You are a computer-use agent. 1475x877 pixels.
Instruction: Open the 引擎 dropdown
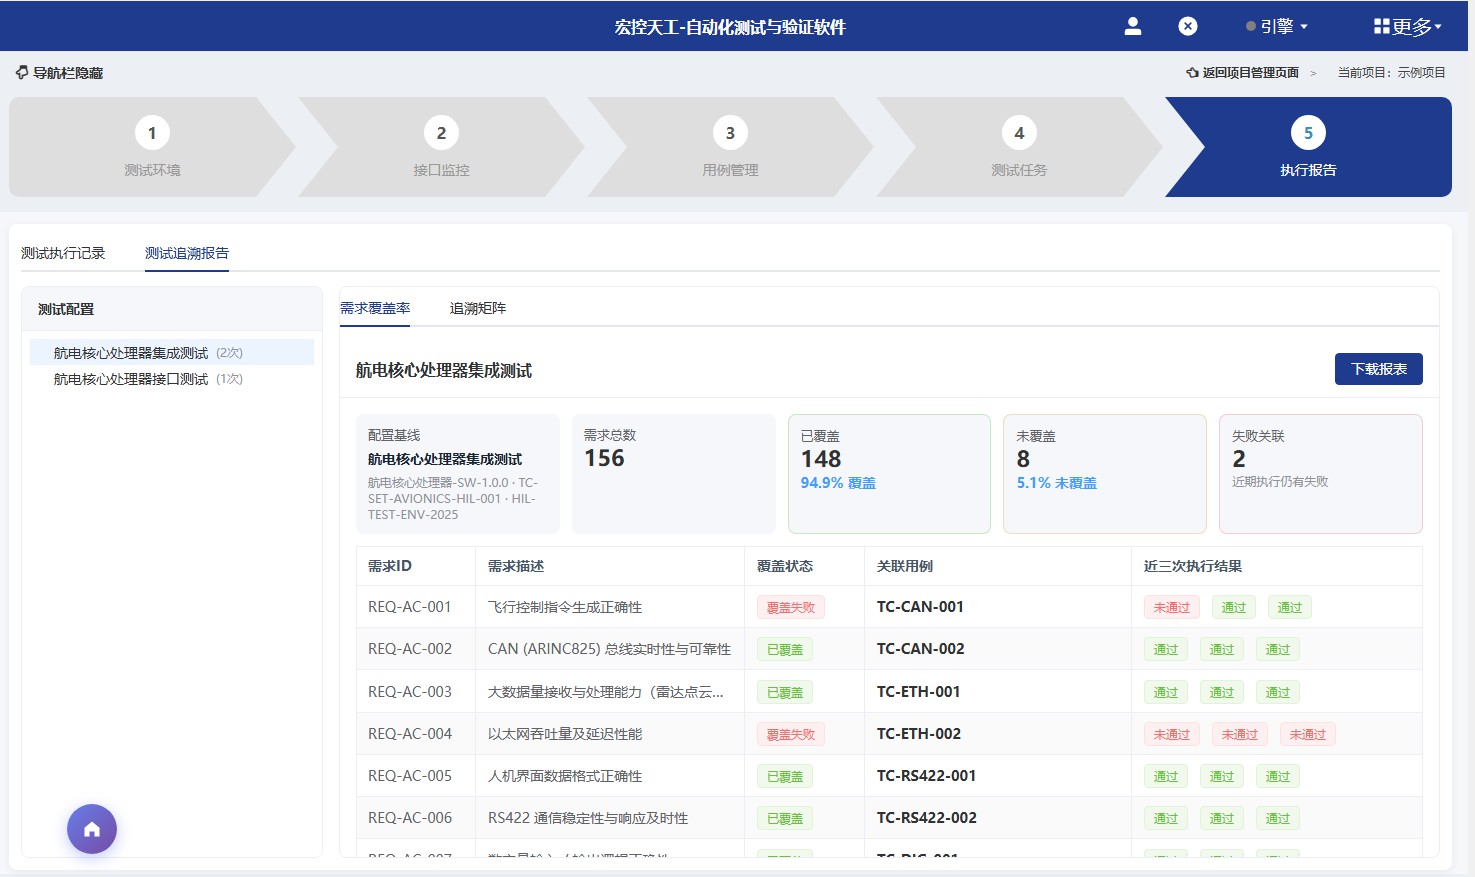(1279, 26)
